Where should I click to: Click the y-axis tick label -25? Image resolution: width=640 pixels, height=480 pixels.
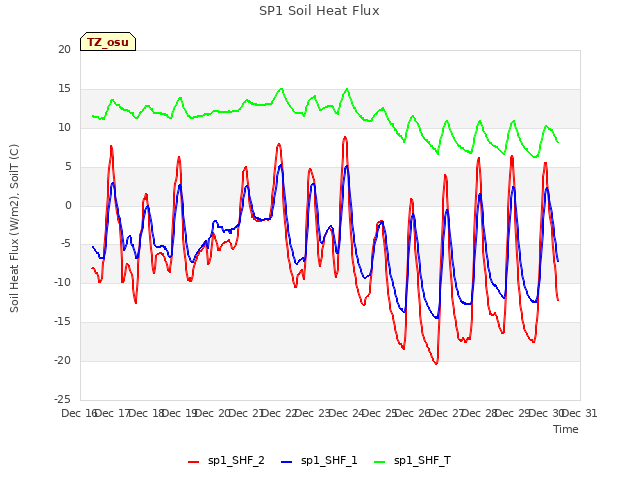point(62,399)
